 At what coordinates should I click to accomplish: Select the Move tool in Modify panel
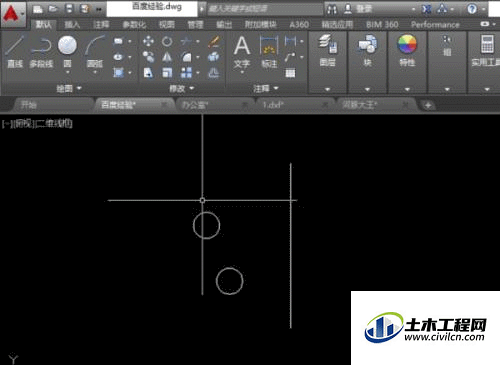pyautogui.click(x=148, y=41)
